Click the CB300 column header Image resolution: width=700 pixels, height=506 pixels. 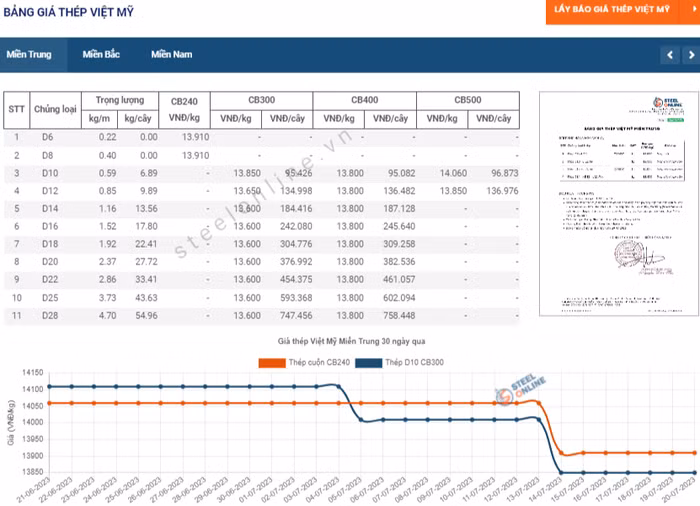coord(261,101)
